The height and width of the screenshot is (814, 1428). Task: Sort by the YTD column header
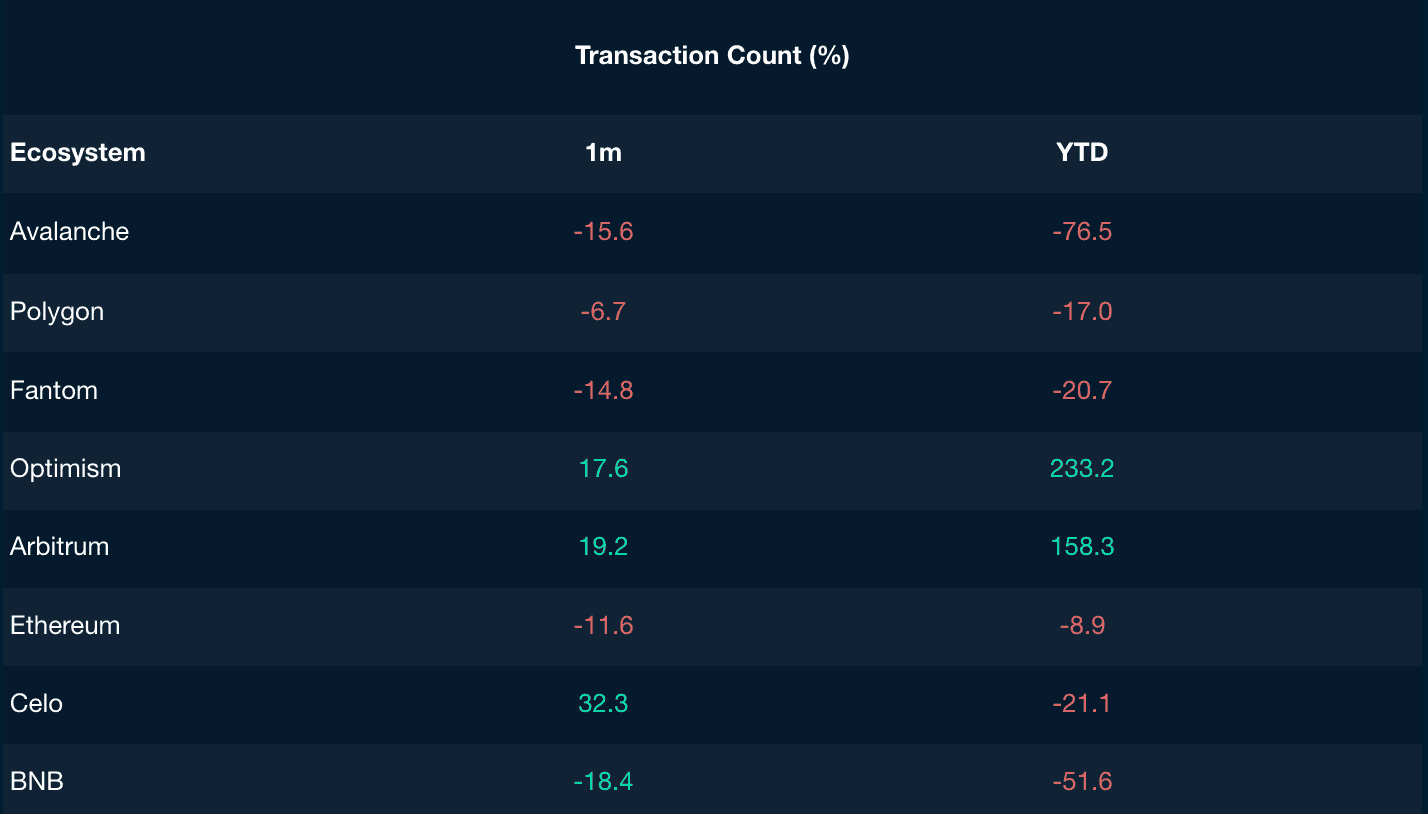pos(1082,153)
